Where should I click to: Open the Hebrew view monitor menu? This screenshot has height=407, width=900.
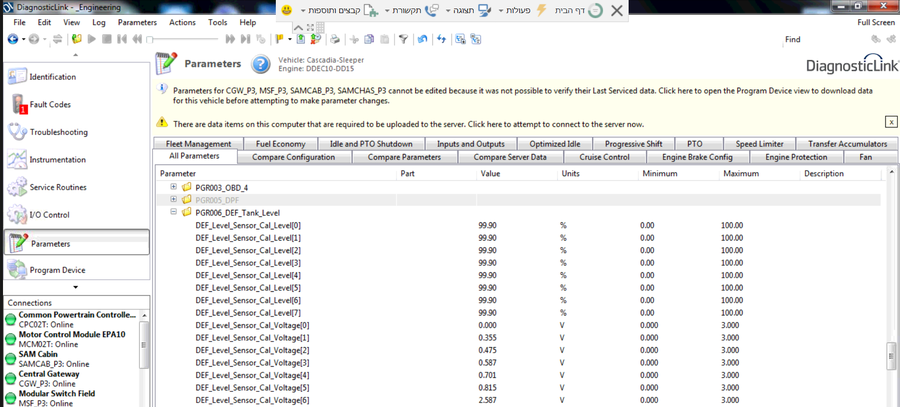pos(470,10)
